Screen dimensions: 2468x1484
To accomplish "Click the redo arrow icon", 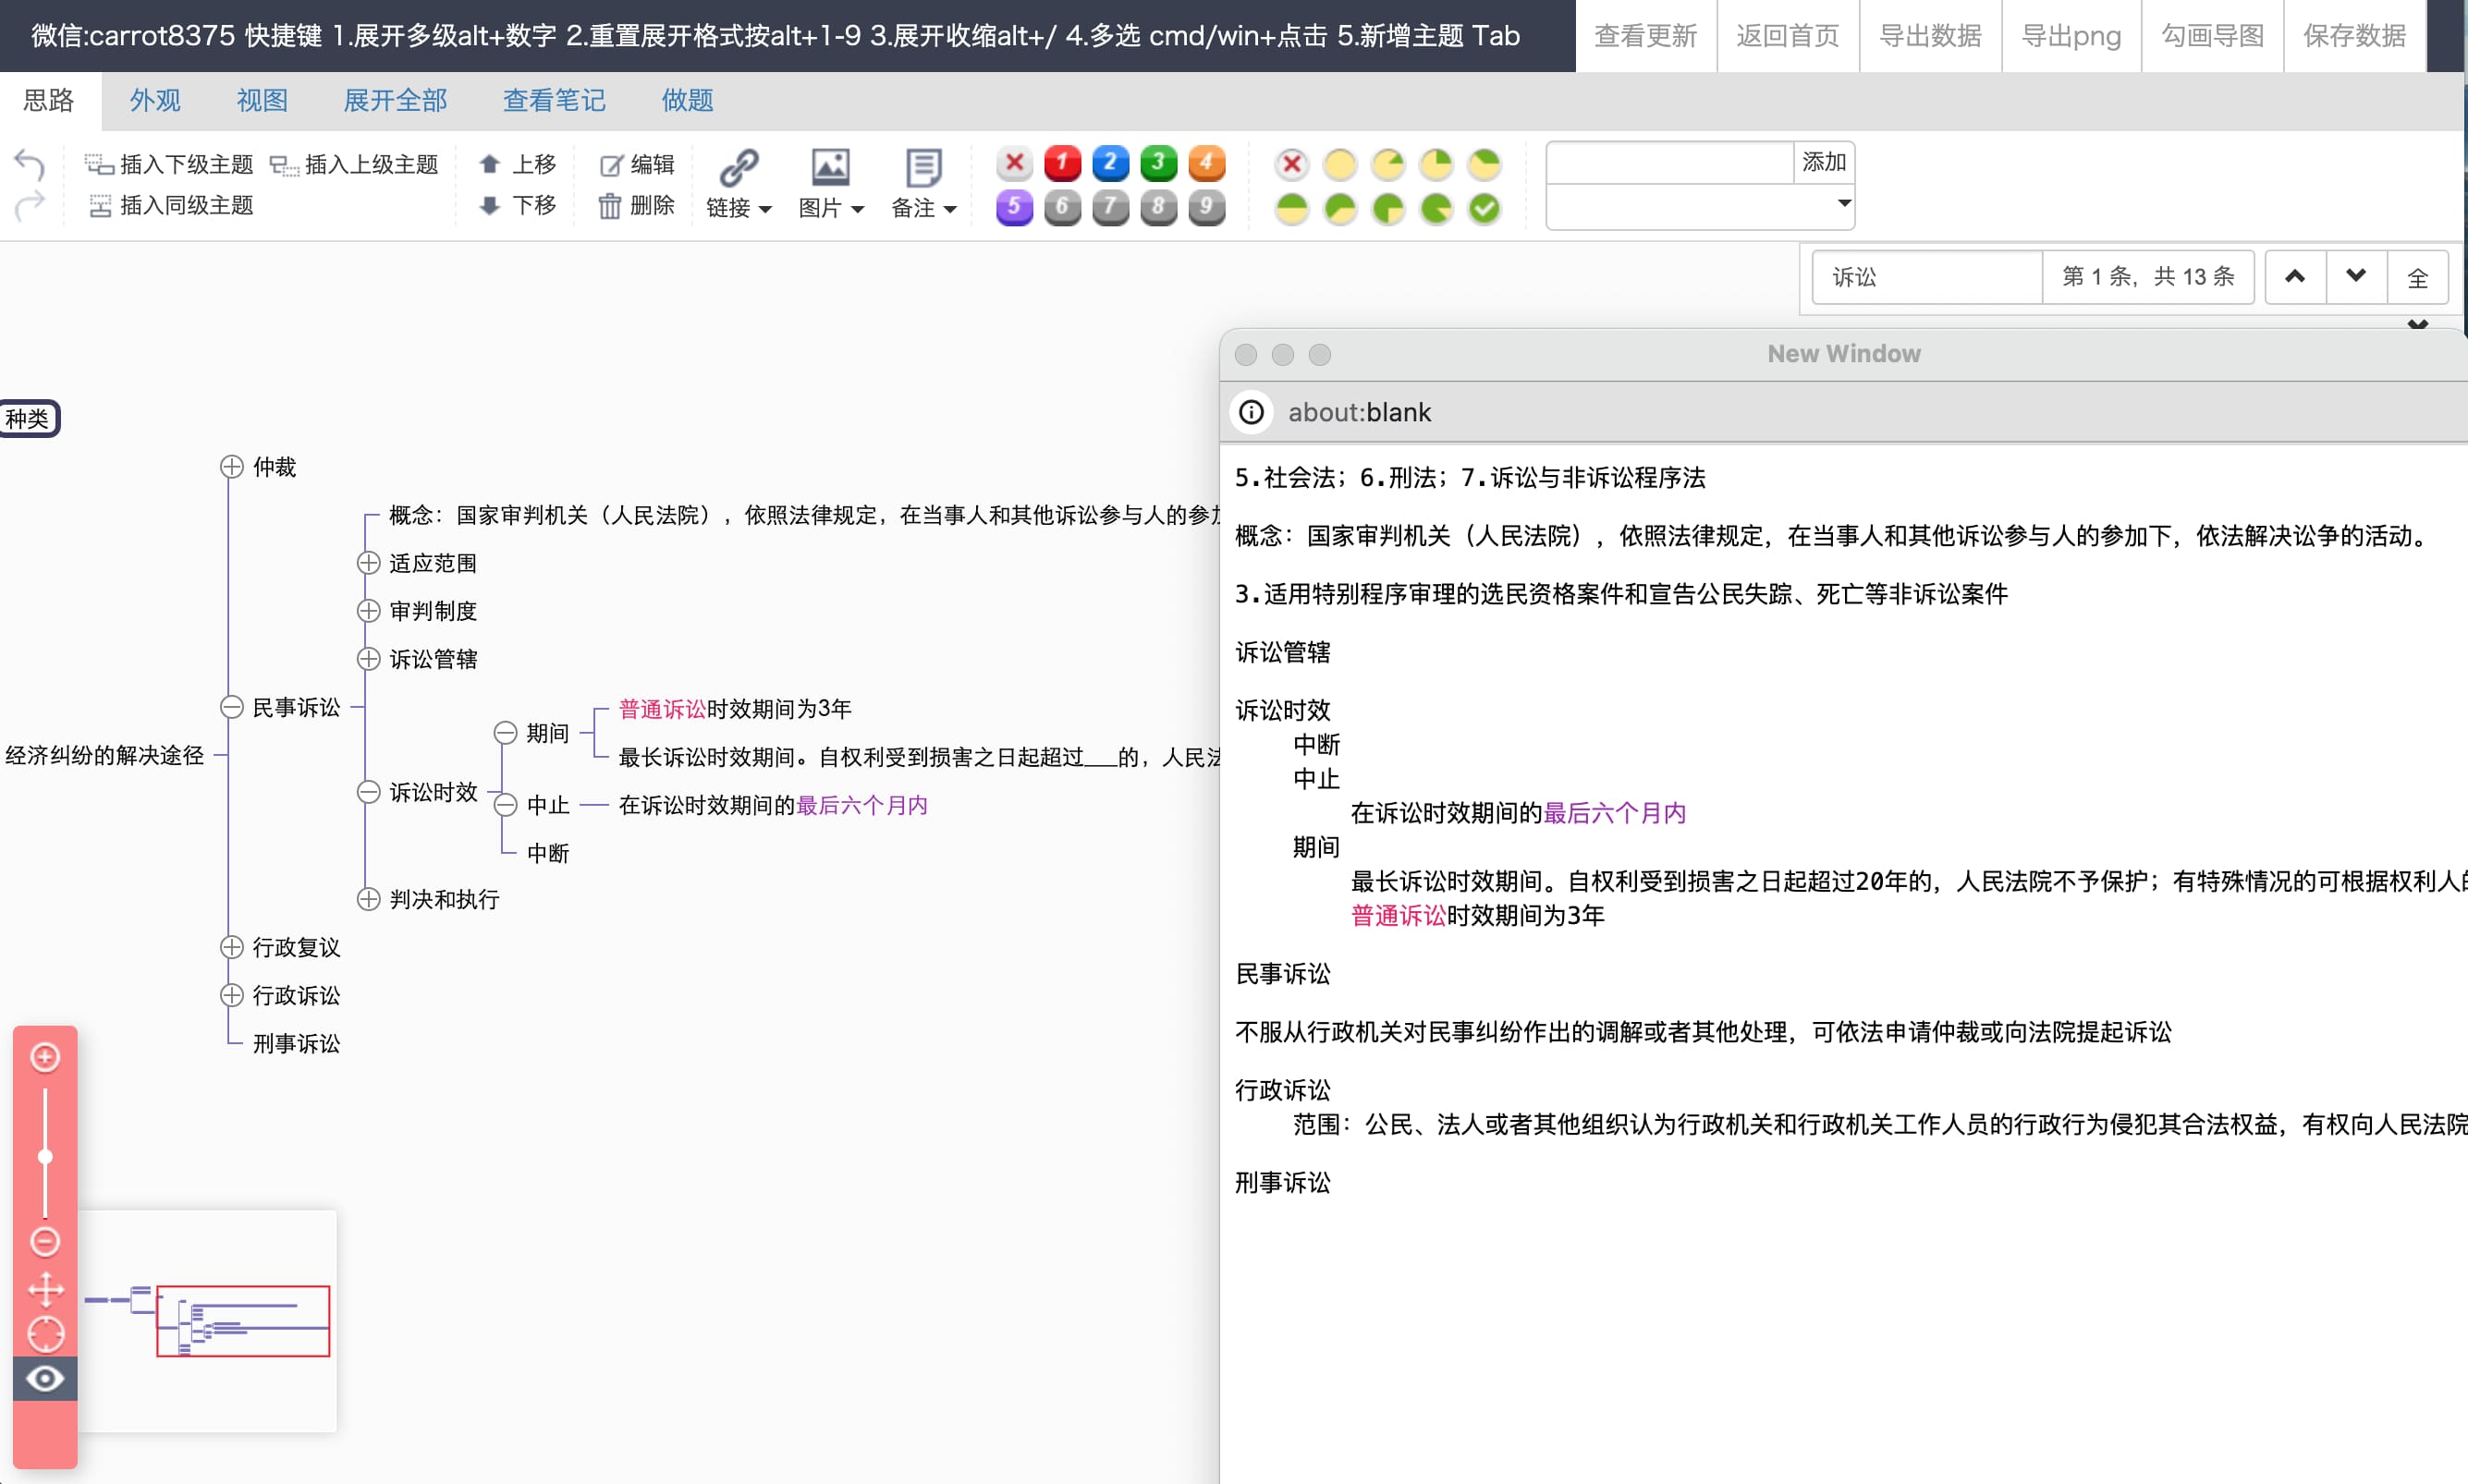I will (29, 205).
